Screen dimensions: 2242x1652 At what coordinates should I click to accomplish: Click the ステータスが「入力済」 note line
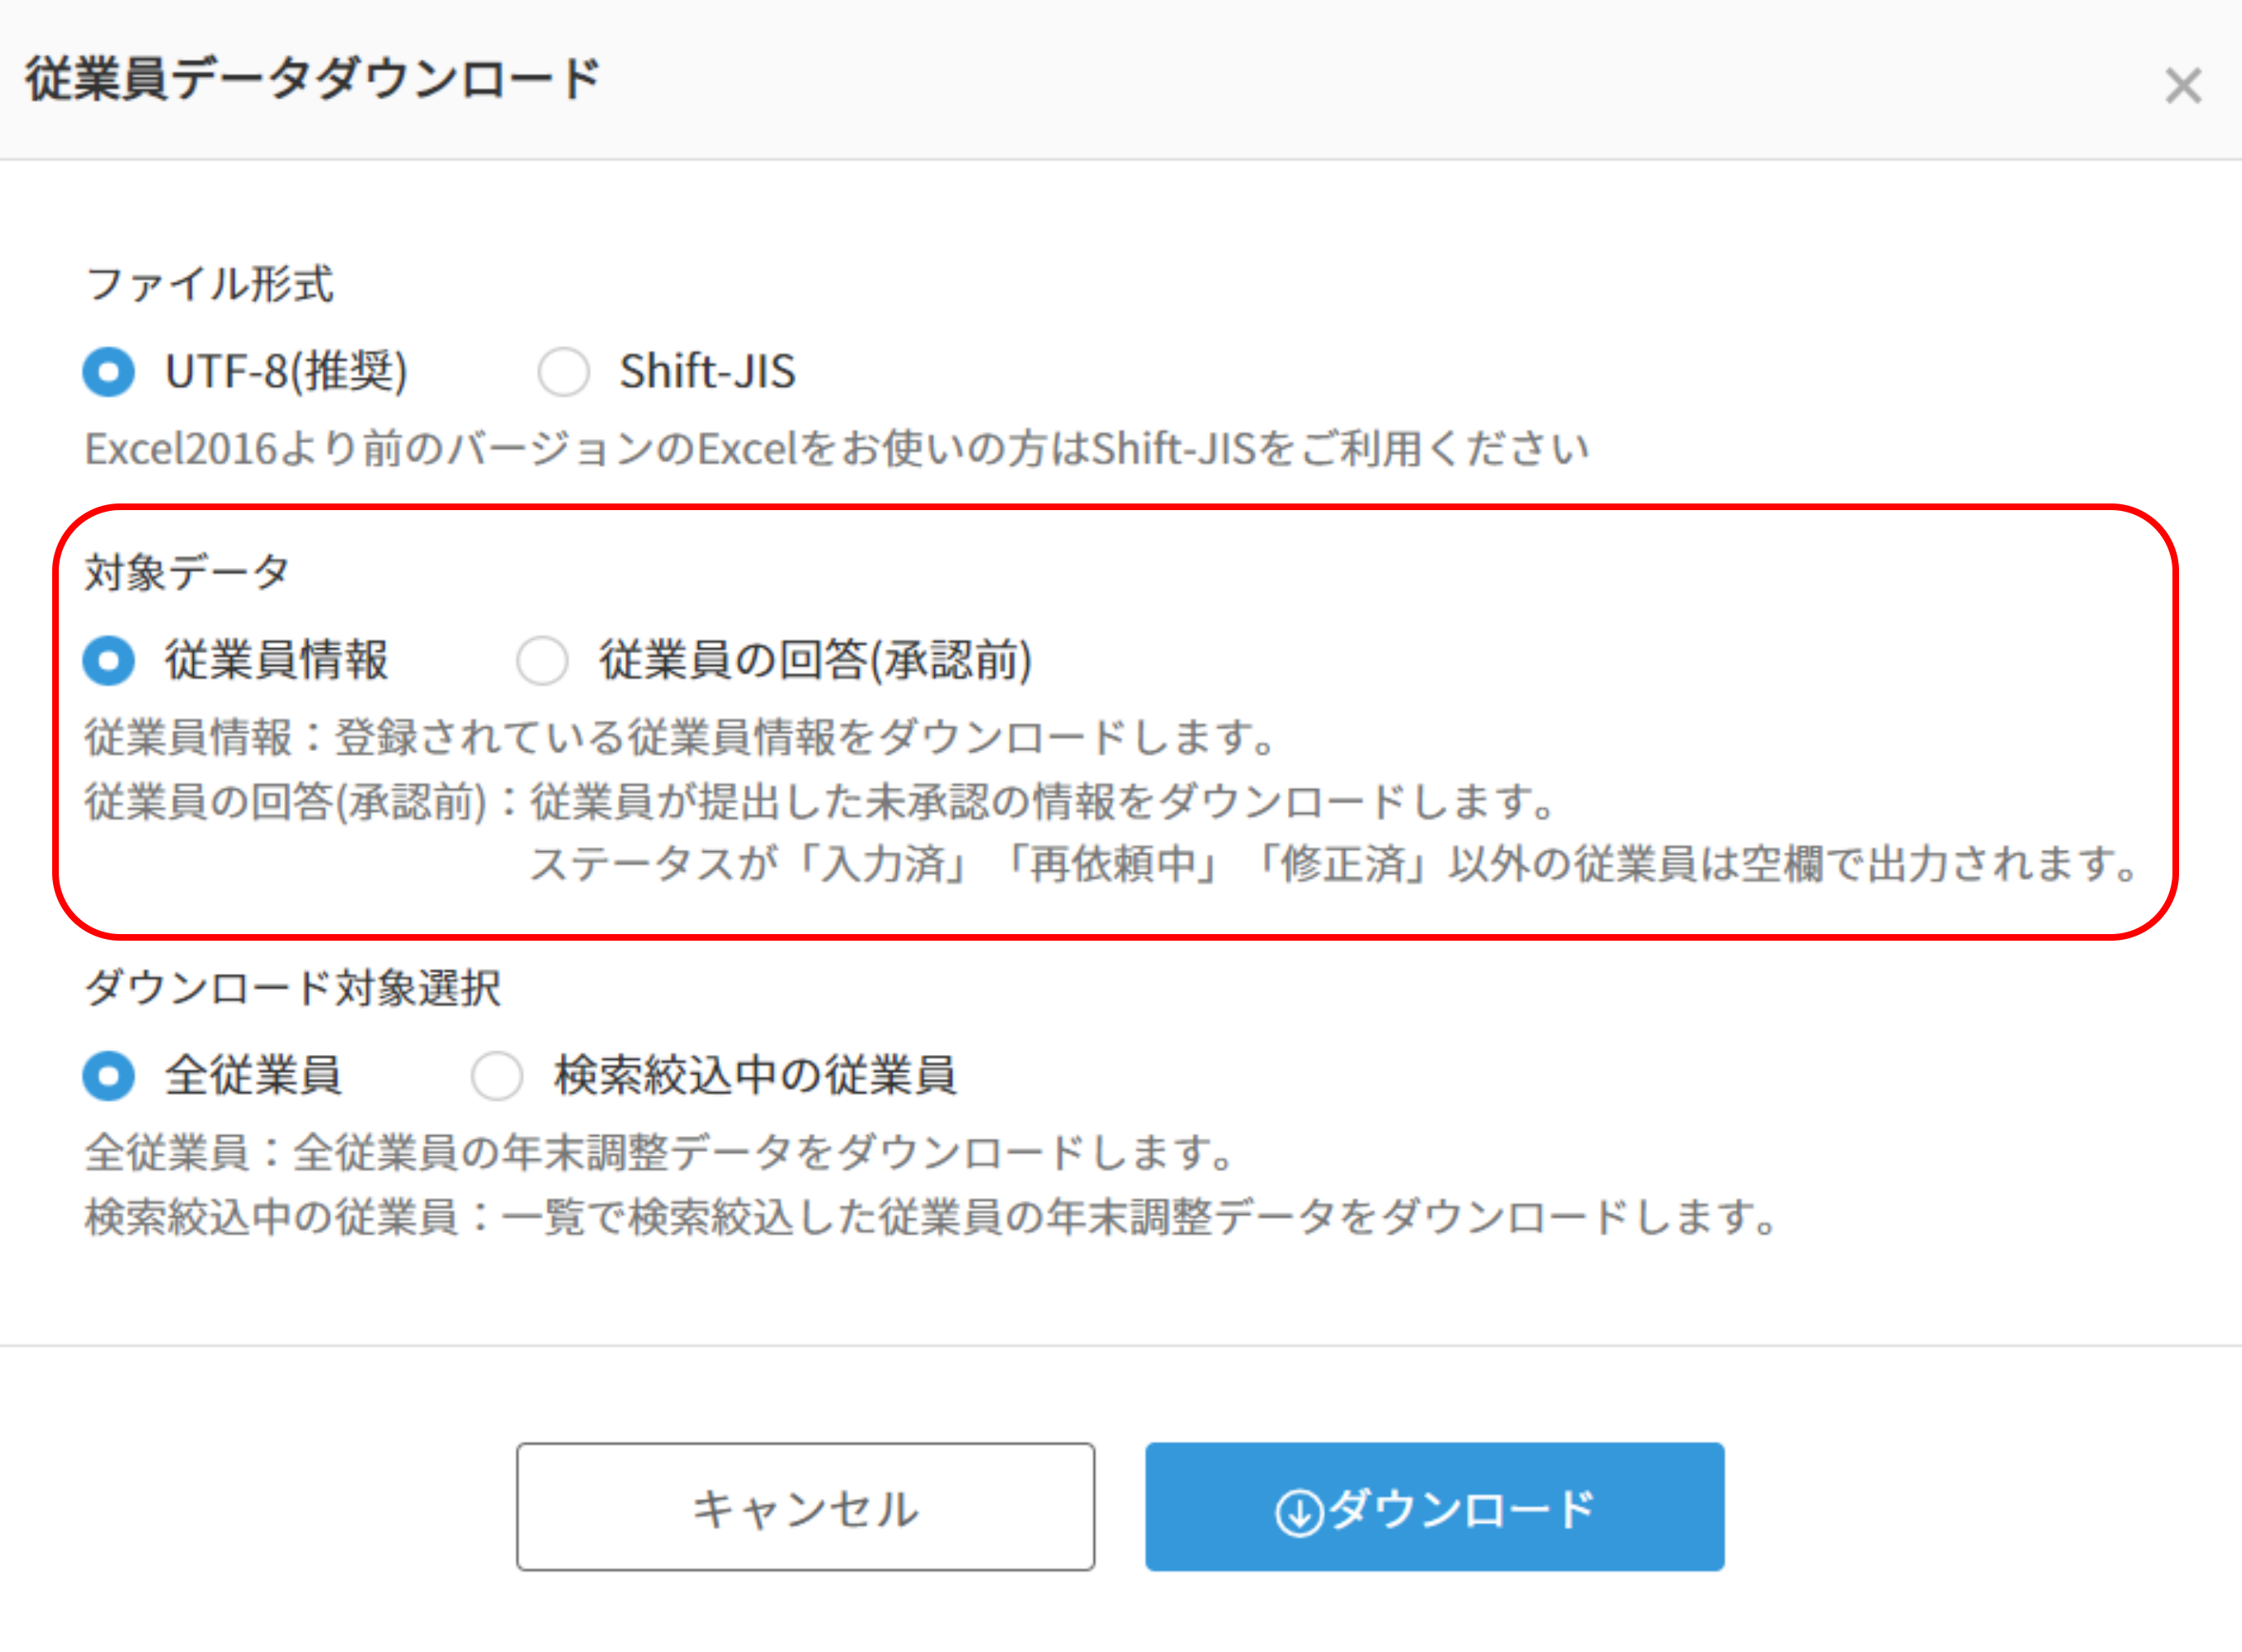[x=1333, y=864]
